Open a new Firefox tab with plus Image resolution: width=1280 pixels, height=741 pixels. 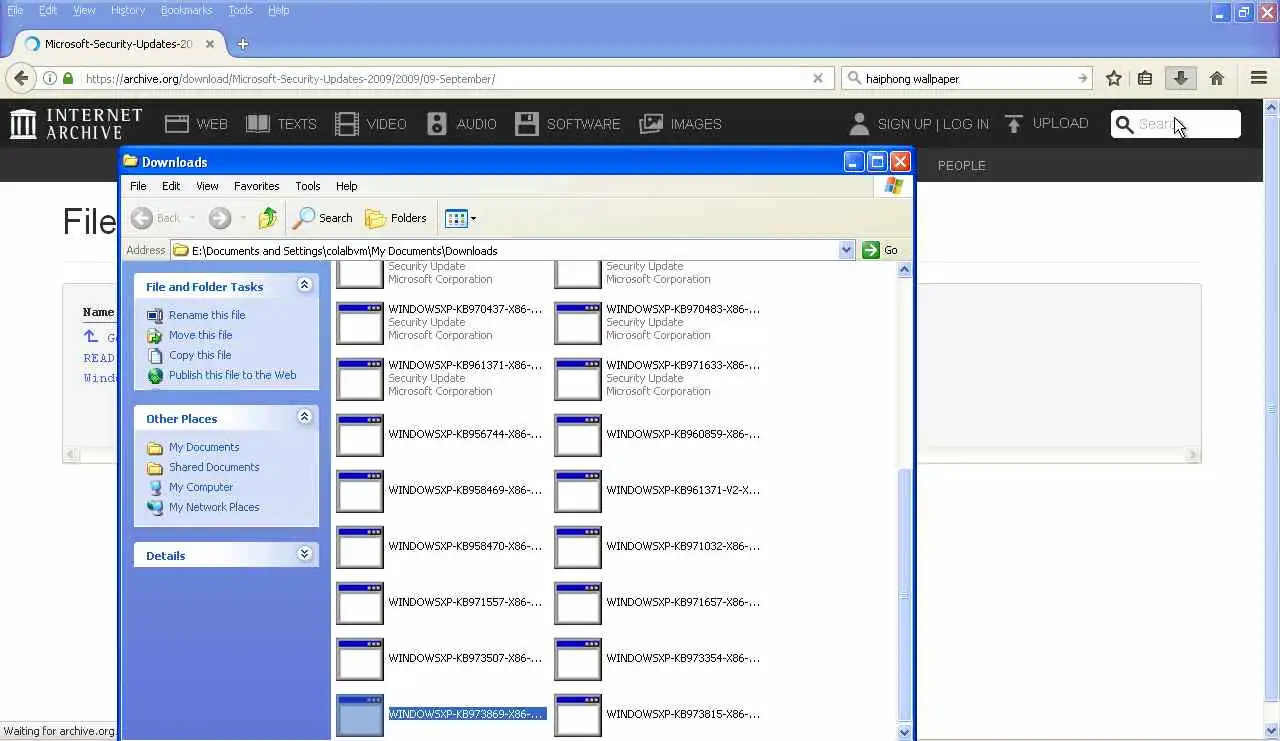(243, 44)
